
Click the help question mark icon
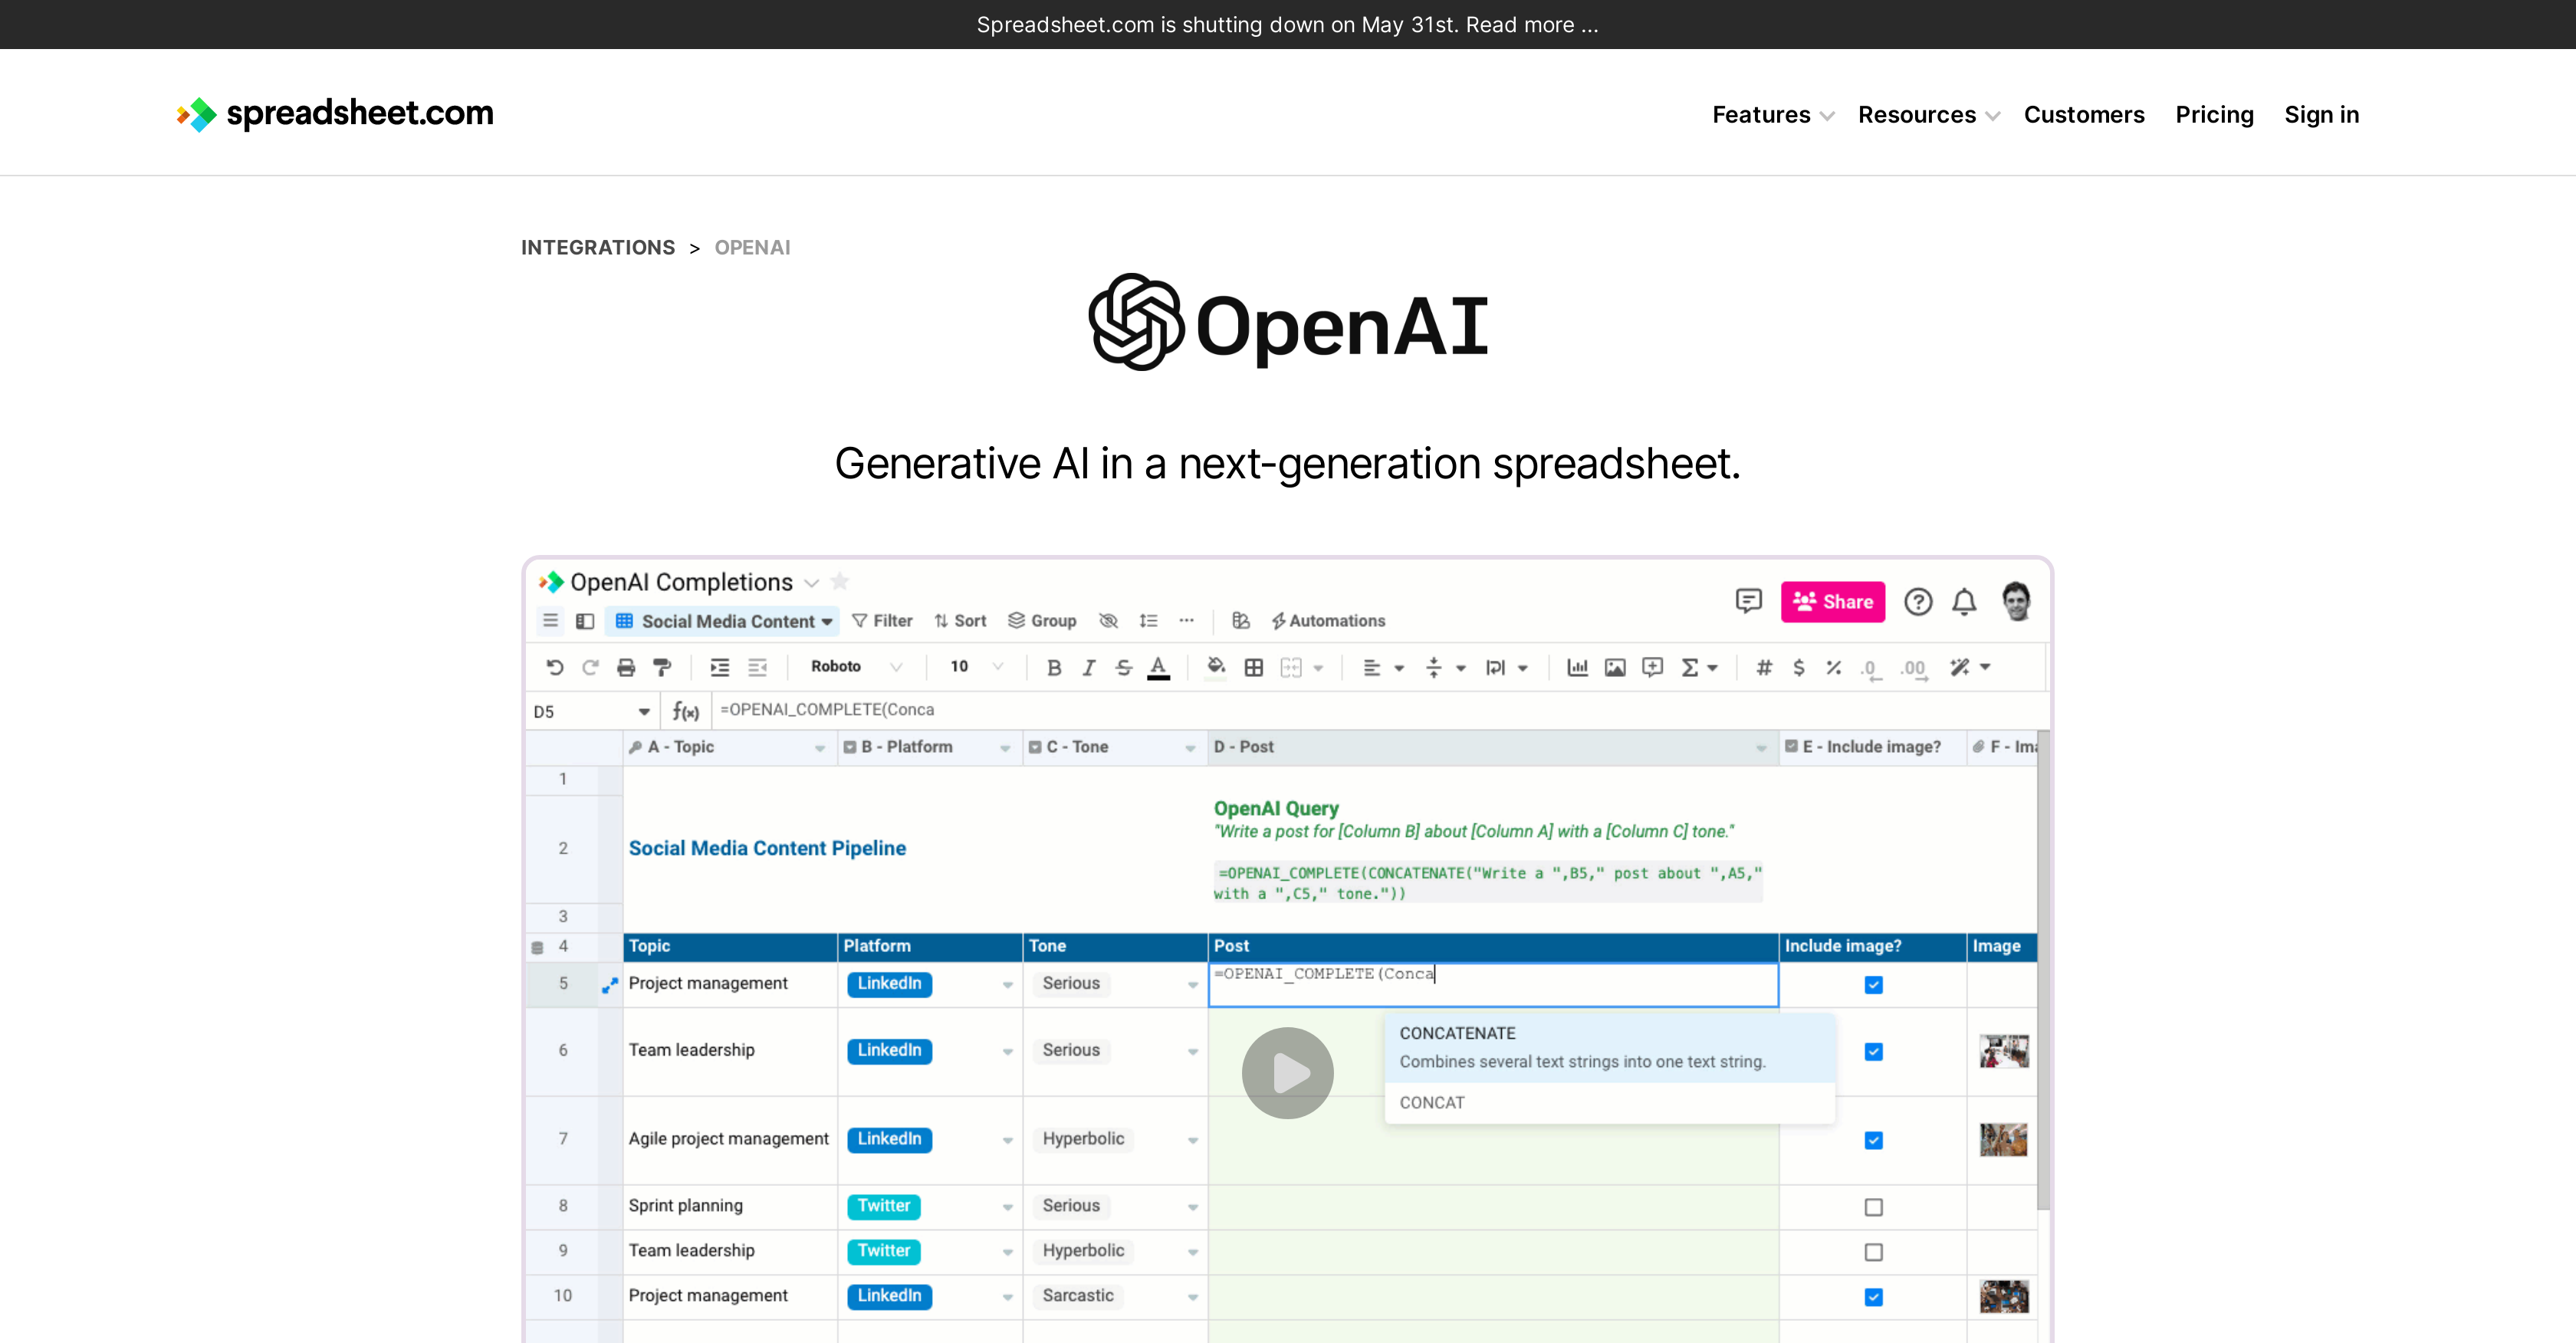tap(1918, 602)
